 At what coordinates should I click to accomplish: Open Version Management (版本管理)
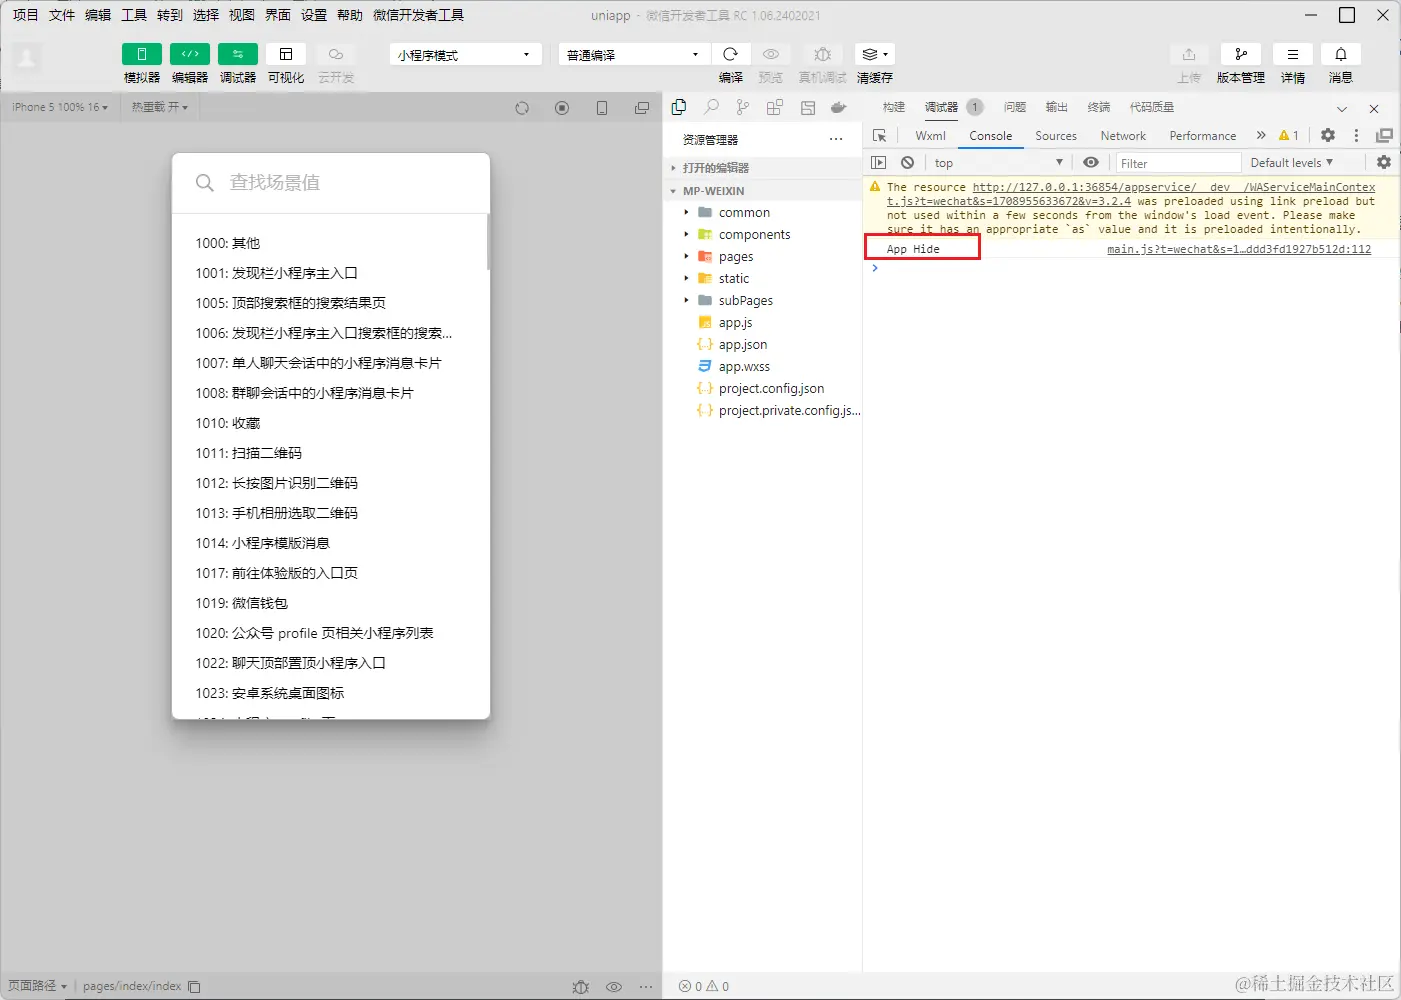(x=1241, y=54)
